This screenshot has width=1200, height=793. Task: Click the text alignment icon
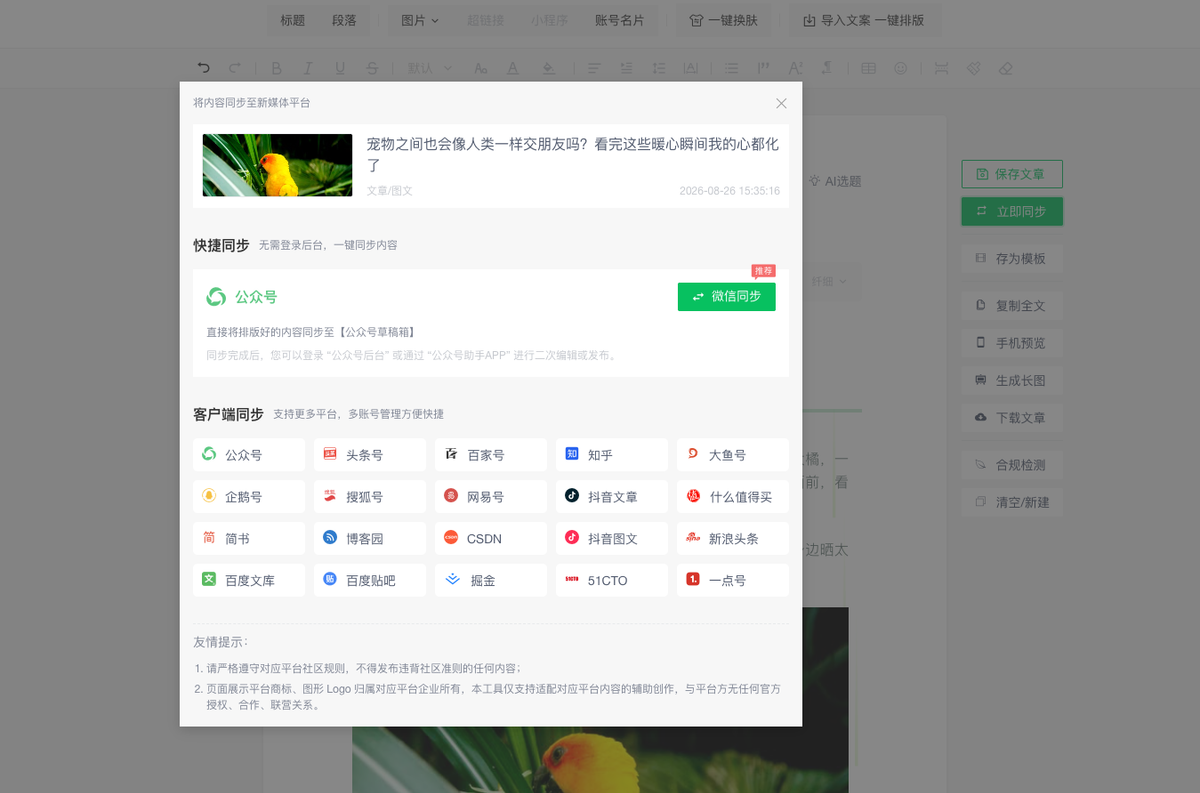pos(593,68)
